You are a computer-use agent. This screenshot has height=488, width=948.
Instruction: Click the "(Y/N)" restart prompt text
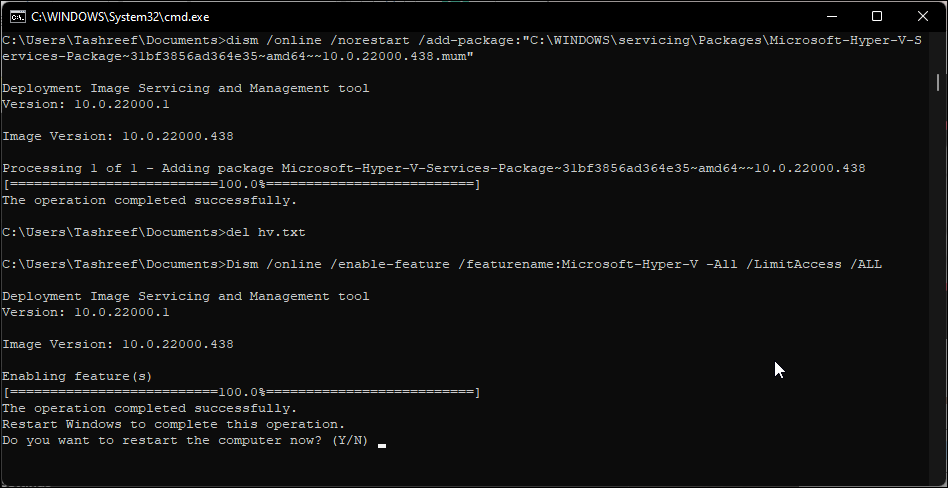[347, 441]
